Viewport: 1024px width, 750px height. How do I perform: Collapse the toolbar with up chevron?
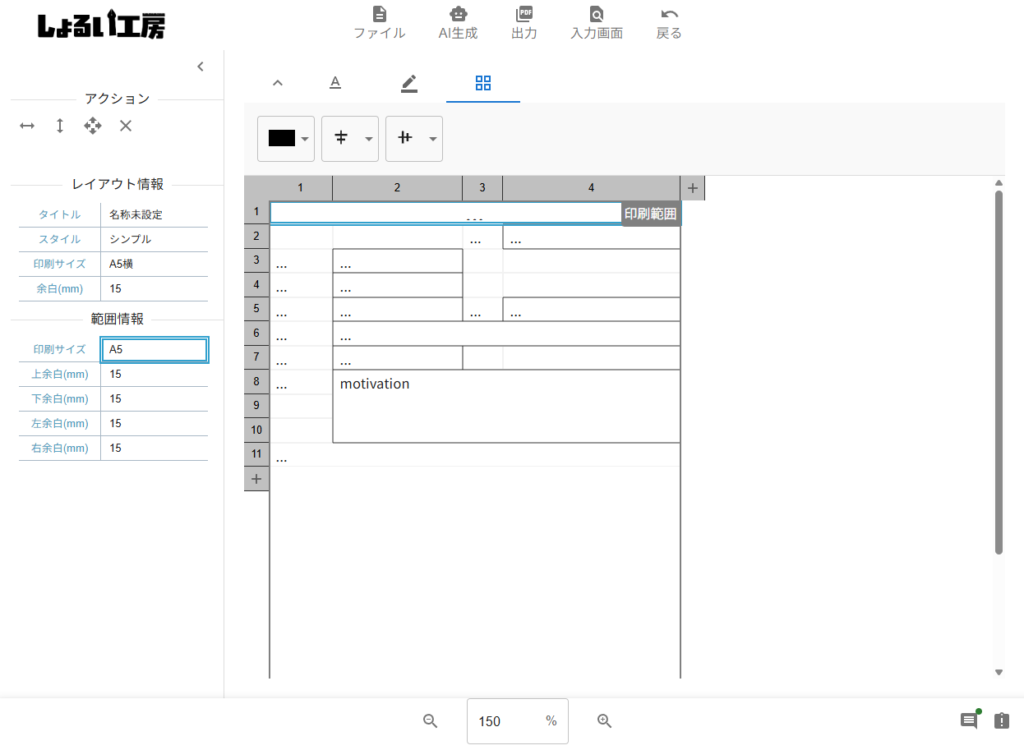click(278, 83)
